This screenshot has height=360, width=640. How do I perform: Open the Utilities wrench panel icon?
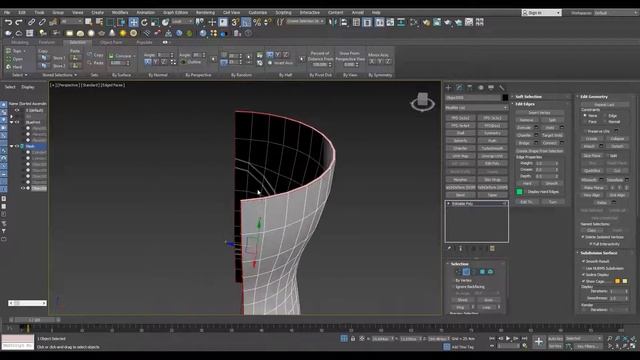(502, 87)
